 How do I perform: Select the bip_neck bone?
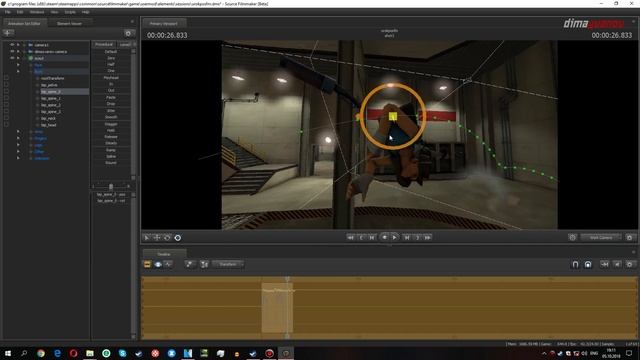[49, 118]
